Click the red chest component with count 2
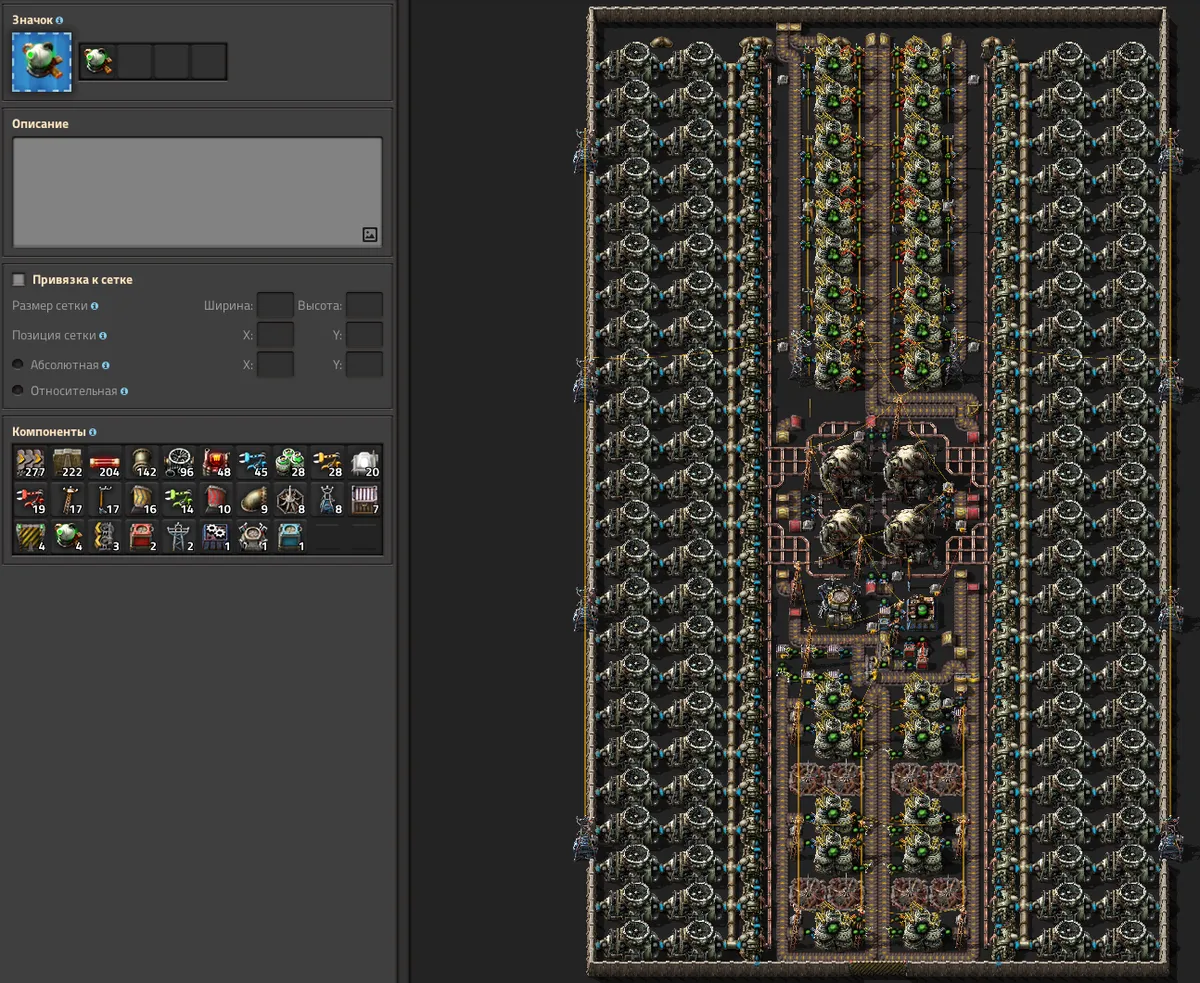The height and width of the screenshot is (983, 1200). click(142, 537)
